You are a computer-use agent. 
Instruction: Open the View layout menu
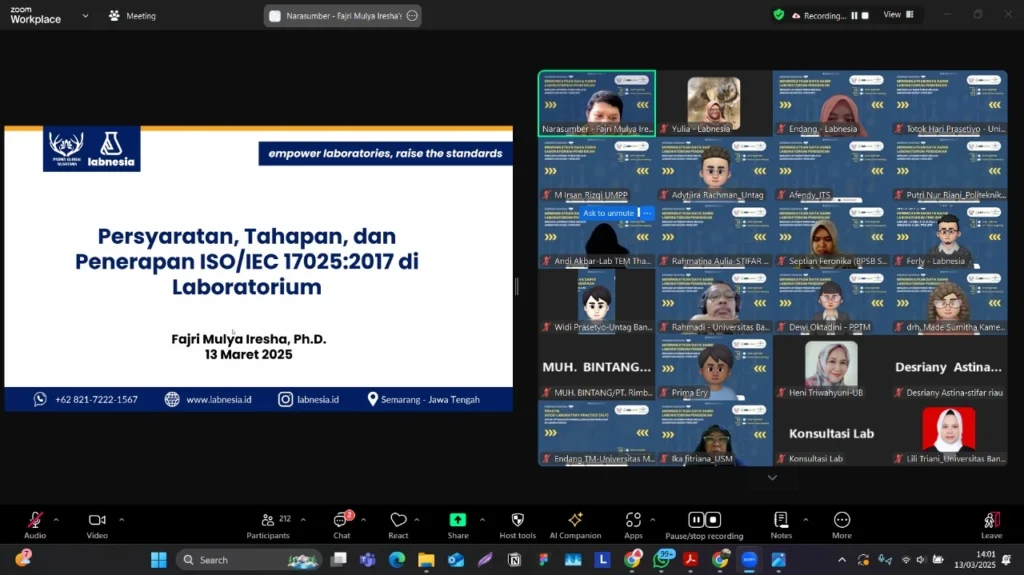(x=896, y=15)
